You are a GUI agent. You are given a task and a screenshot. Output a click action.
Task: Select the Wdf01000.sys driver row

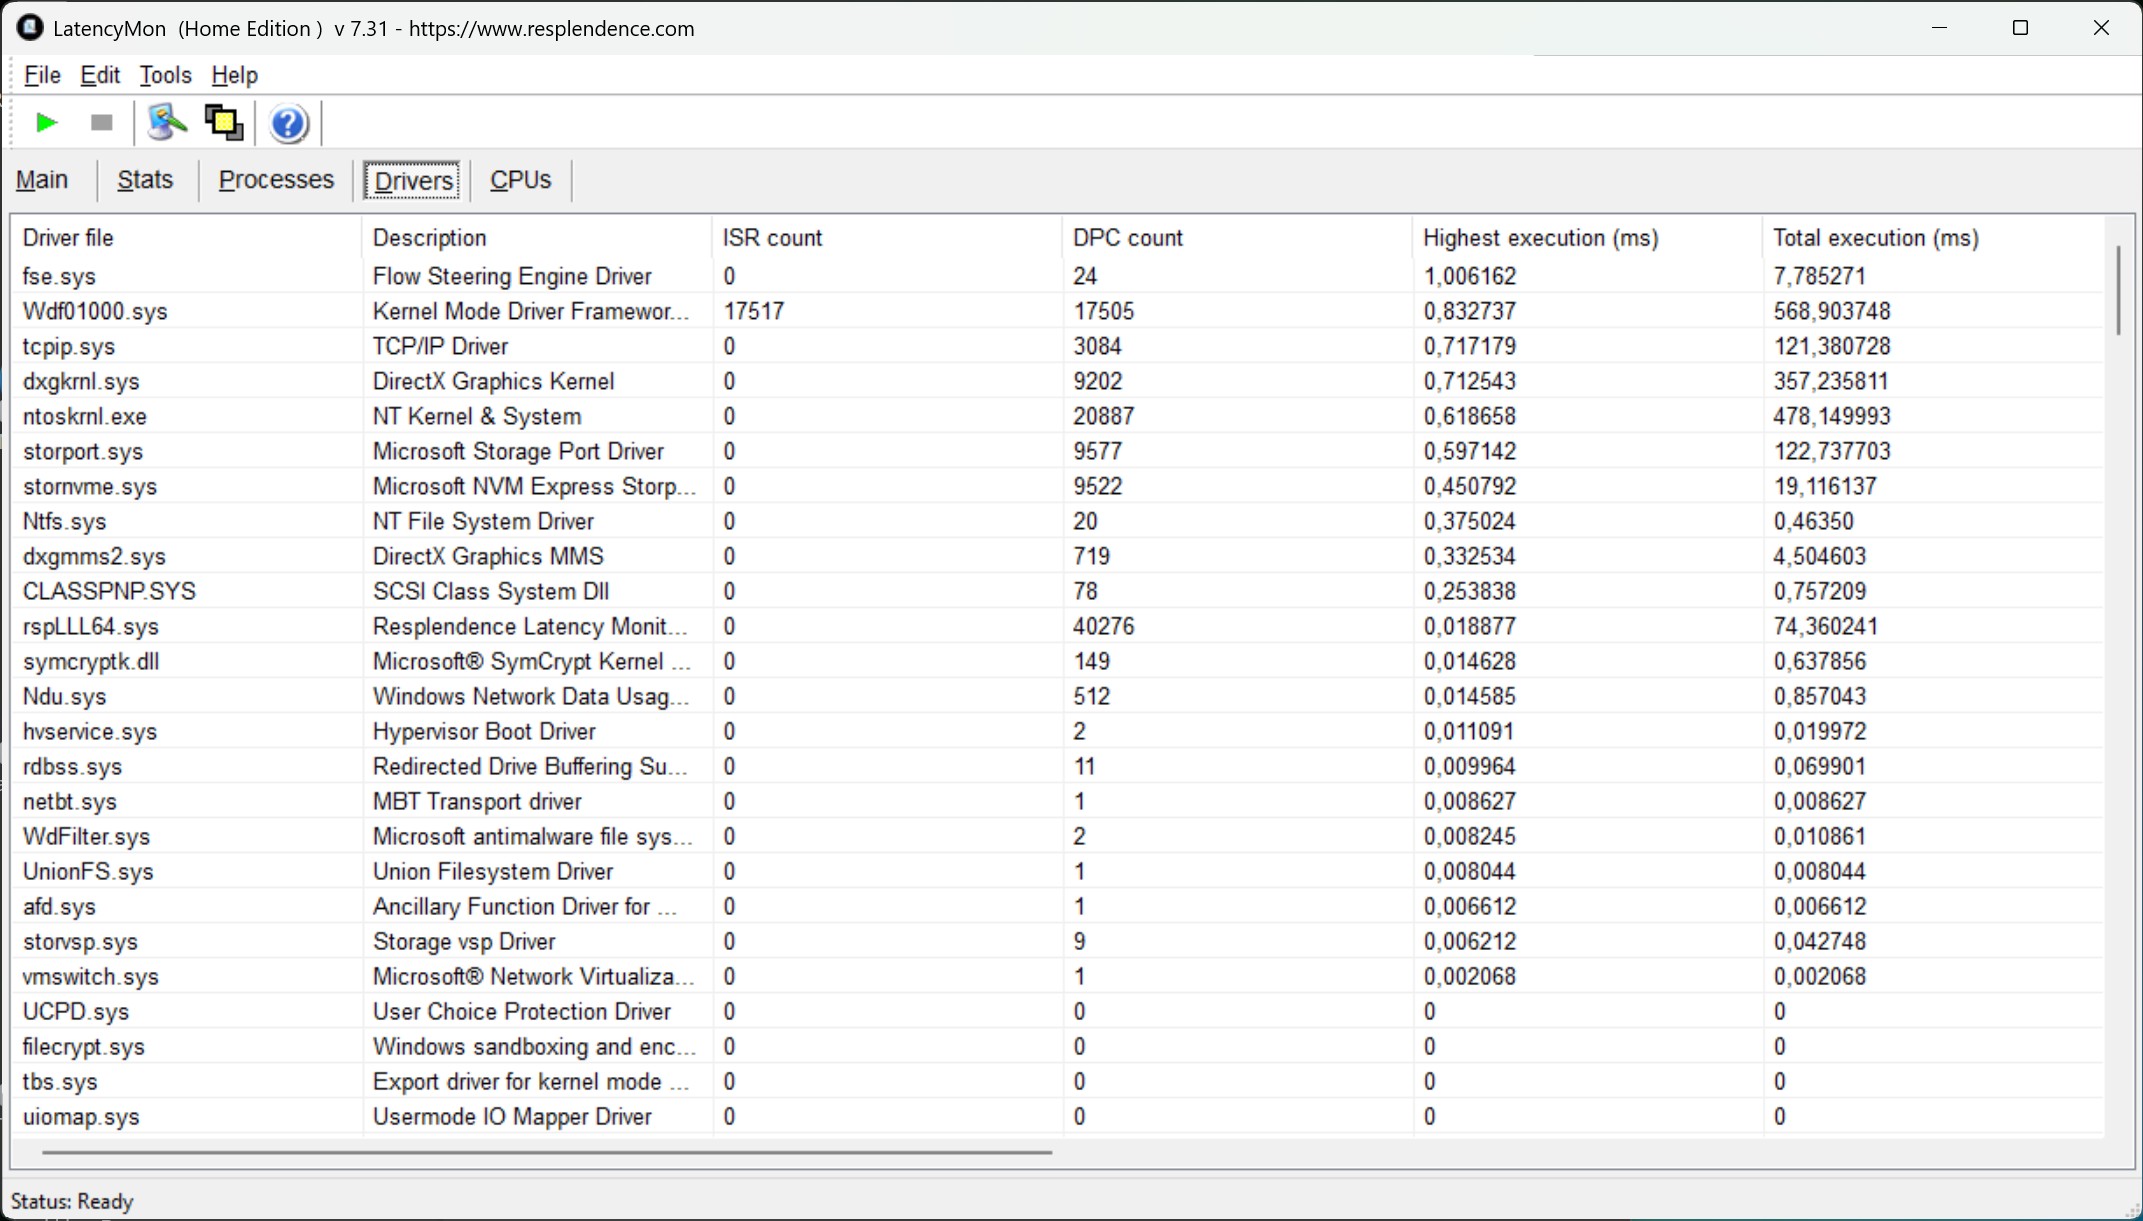click(x=95, y=312)
